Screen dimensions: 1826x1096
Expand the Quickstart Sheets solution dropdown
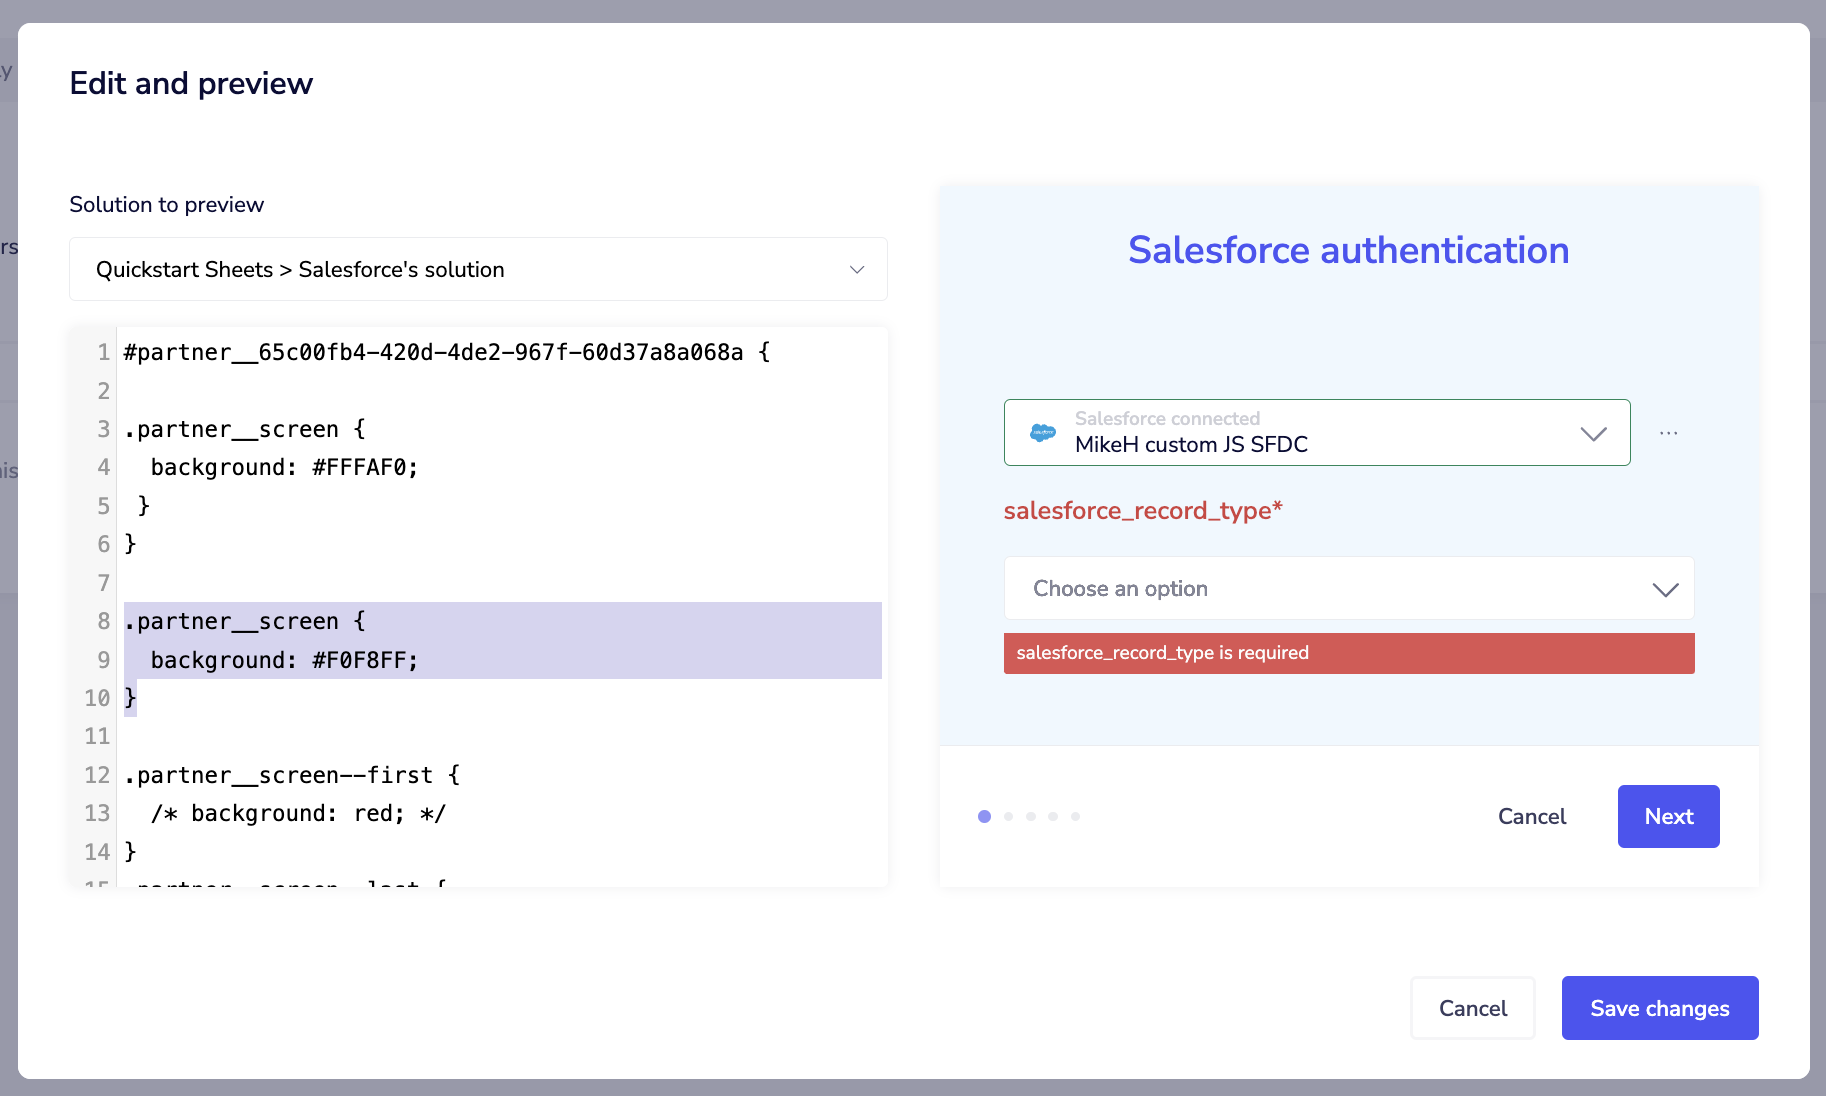pos(477,270)
